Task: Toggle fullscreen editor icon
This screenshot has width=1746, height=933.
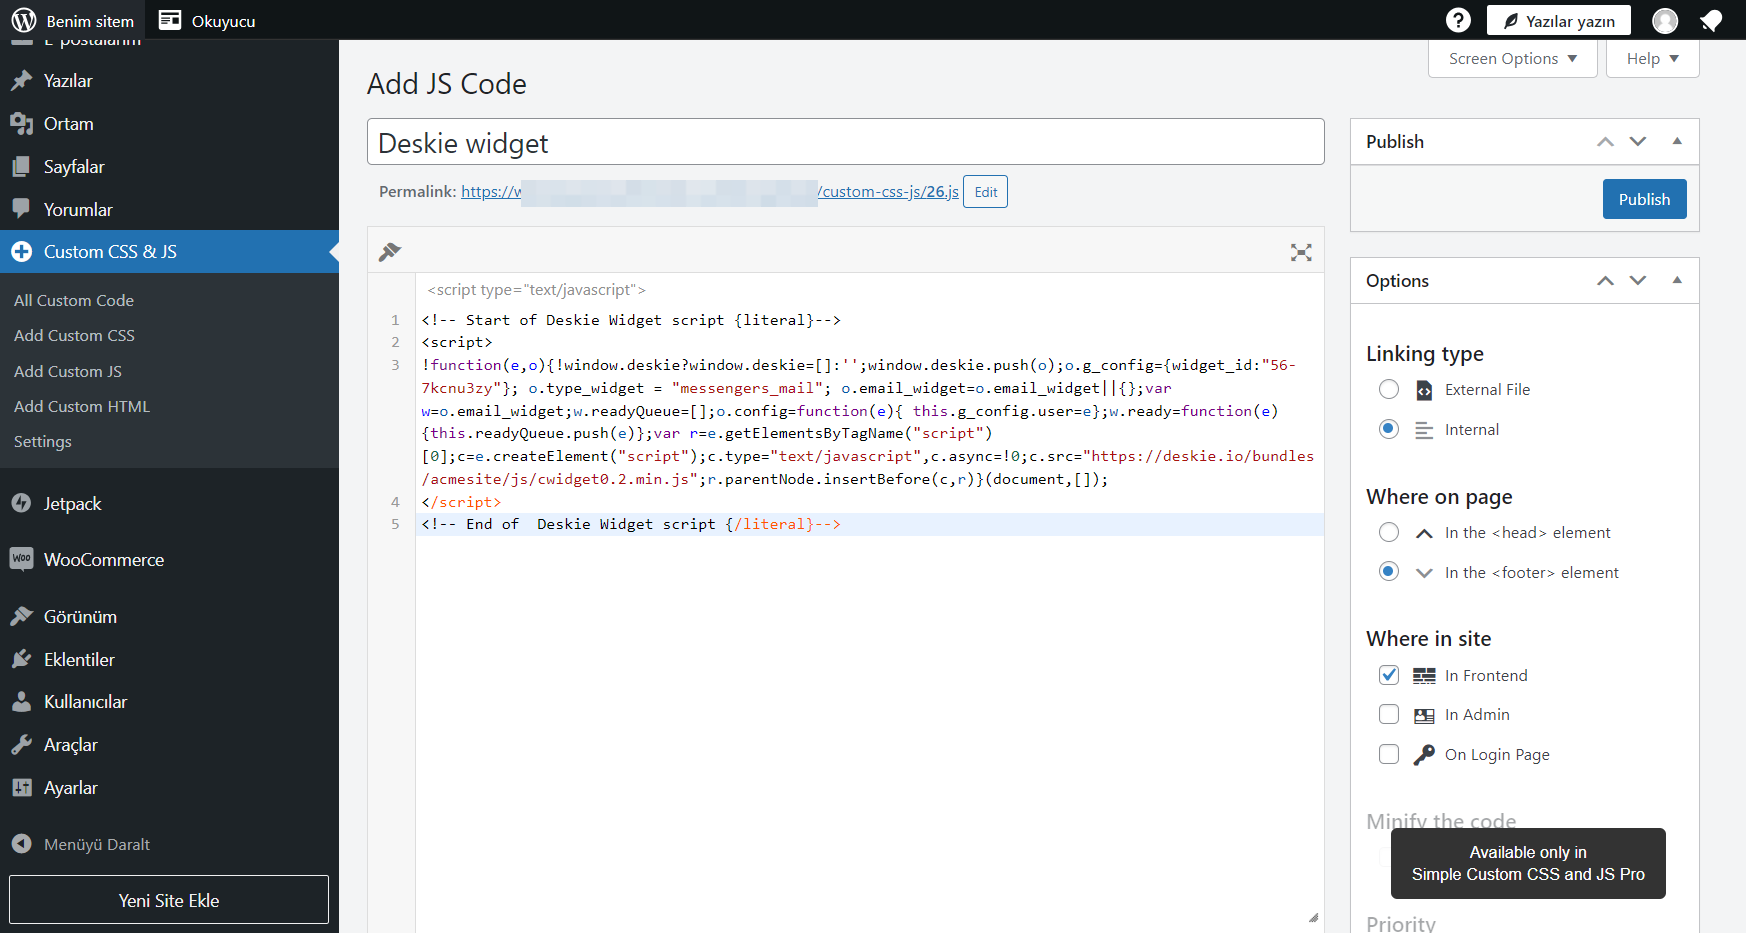Action: click(1301, 252)
